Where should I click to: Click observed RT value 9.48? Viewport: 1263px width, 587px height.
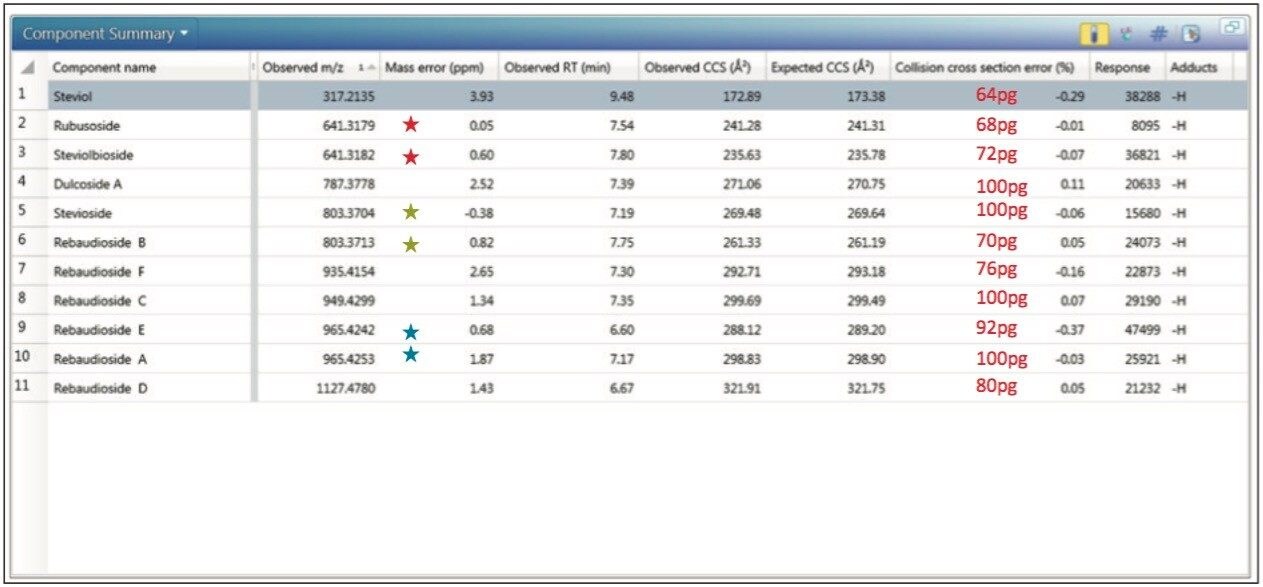[621, 98]
